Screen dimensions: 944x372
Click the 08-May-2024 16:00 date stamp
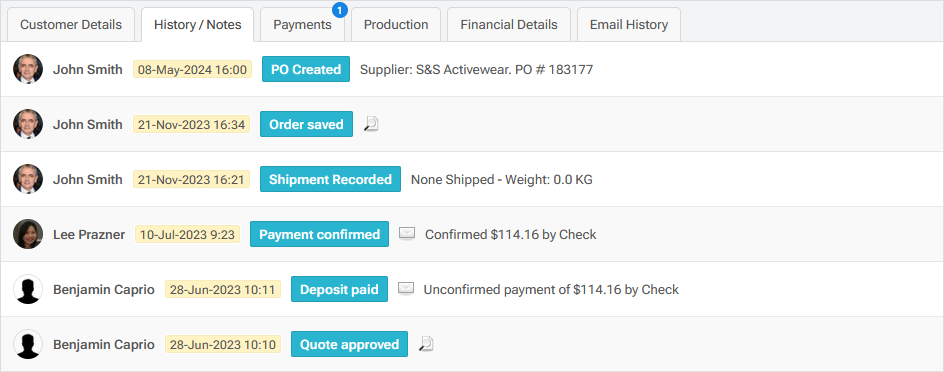[192, 69]
